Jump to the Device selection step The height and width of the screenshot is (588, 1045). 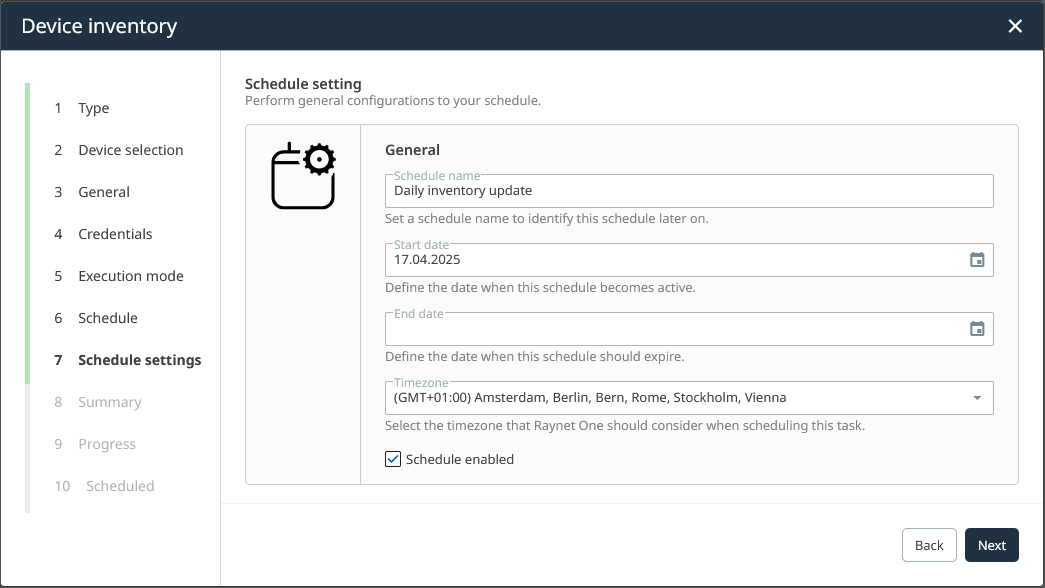point(130,150)
